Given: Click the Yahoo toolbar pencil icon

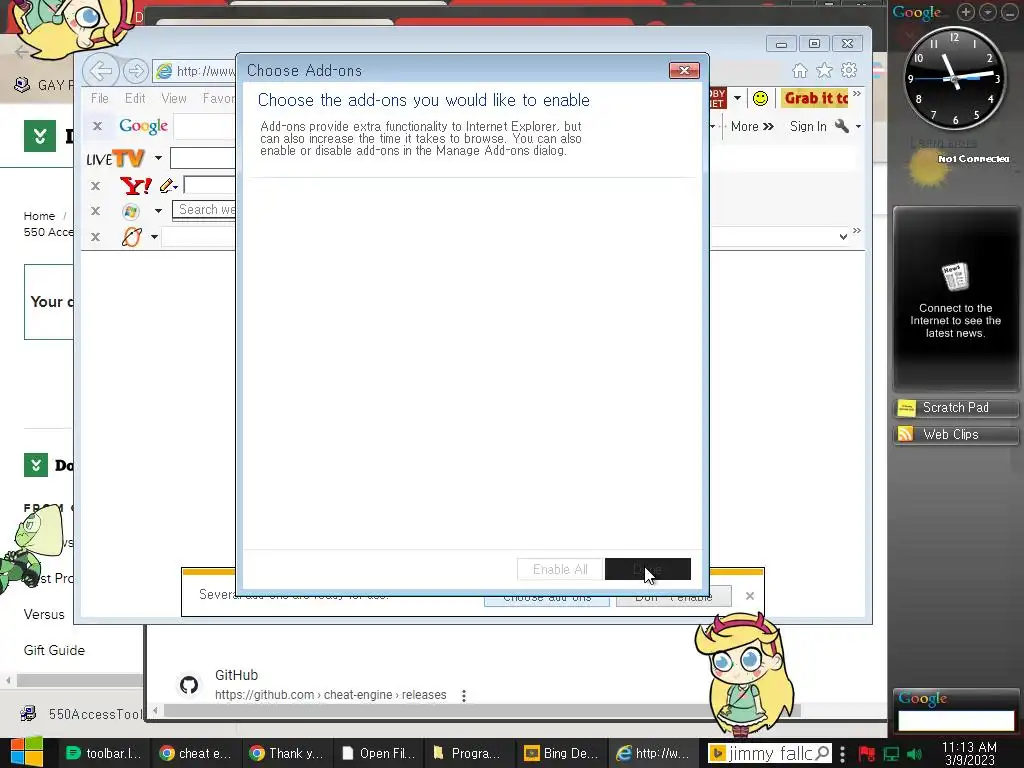Looking at the screenshot, I should click(168, 186).
